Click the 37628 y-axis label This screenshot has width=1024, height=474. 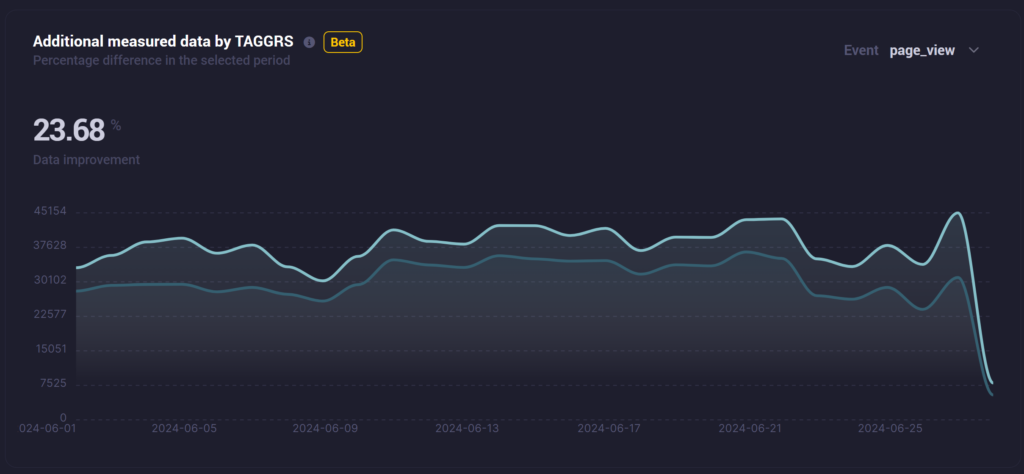(50, 246)
